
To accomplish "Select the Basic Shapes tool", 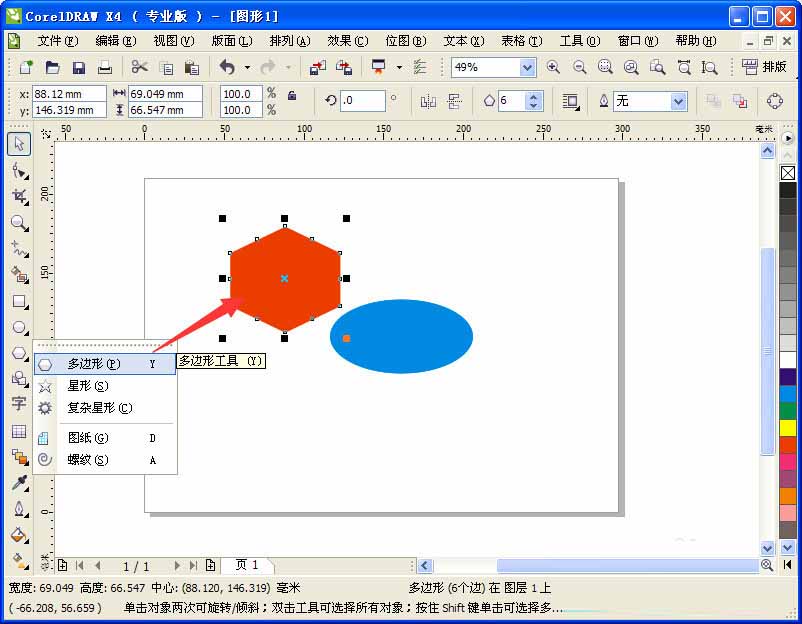I will (19, 378).
